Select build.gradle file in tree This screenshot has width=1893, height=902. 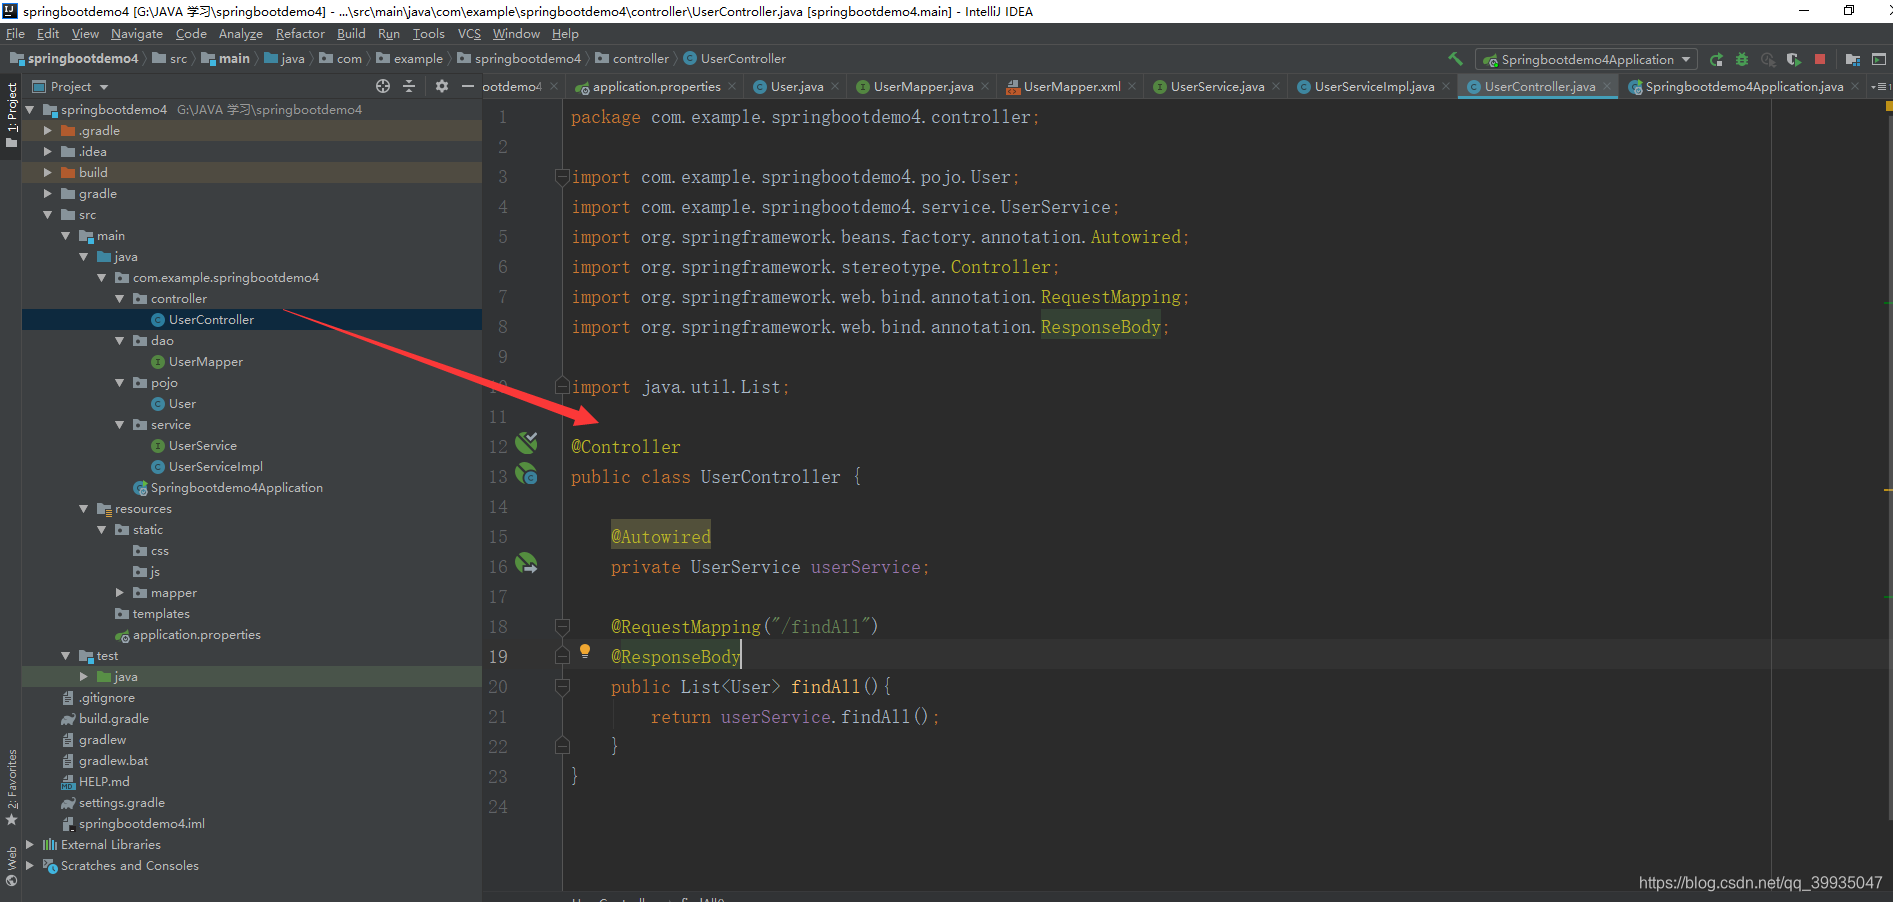tap(114, 719)
